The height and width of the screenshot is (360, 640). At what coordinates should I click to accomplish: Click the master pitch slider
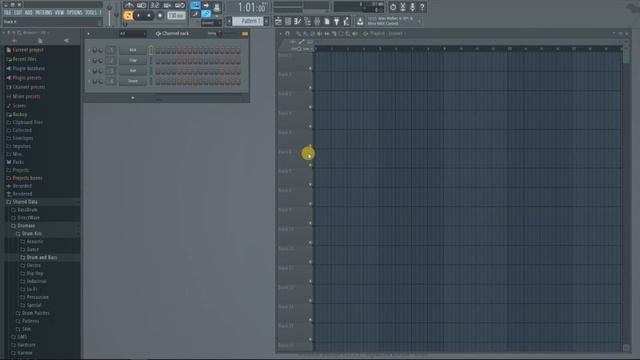[x=116, y=15]
